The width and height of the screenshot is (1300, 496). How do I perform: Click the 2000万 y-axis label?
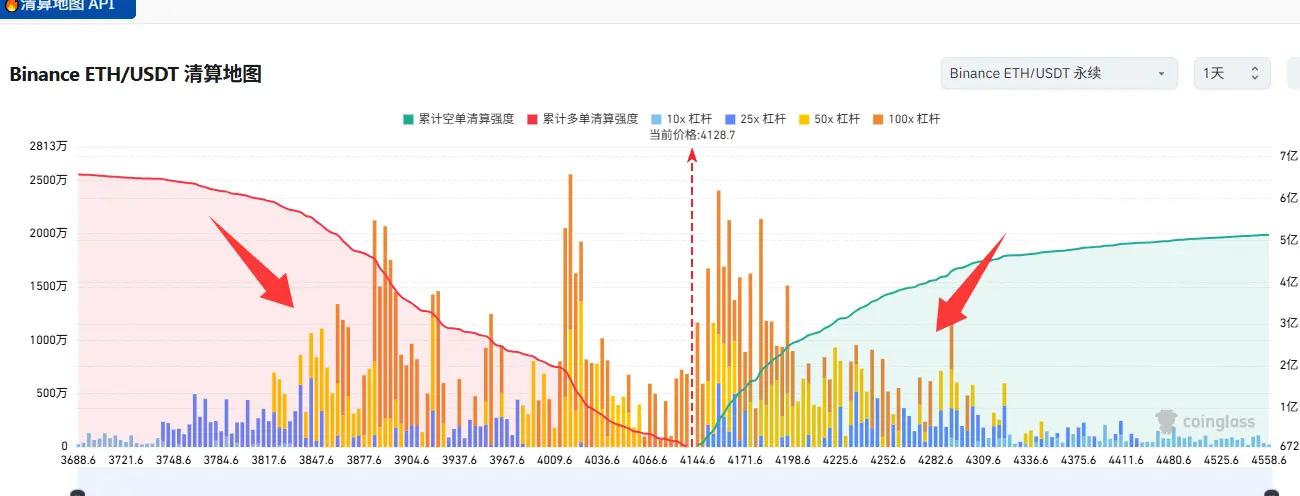tap(49, 233)
